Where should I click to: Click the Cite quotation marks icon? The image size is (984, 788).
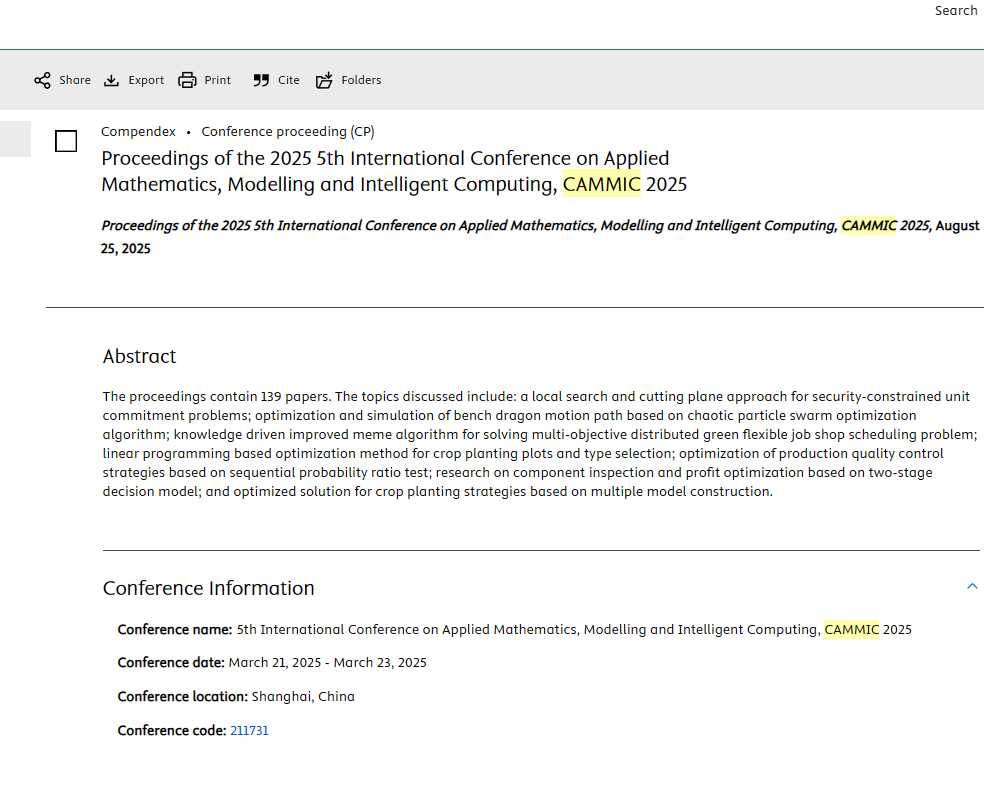click(x=261, y=80)
